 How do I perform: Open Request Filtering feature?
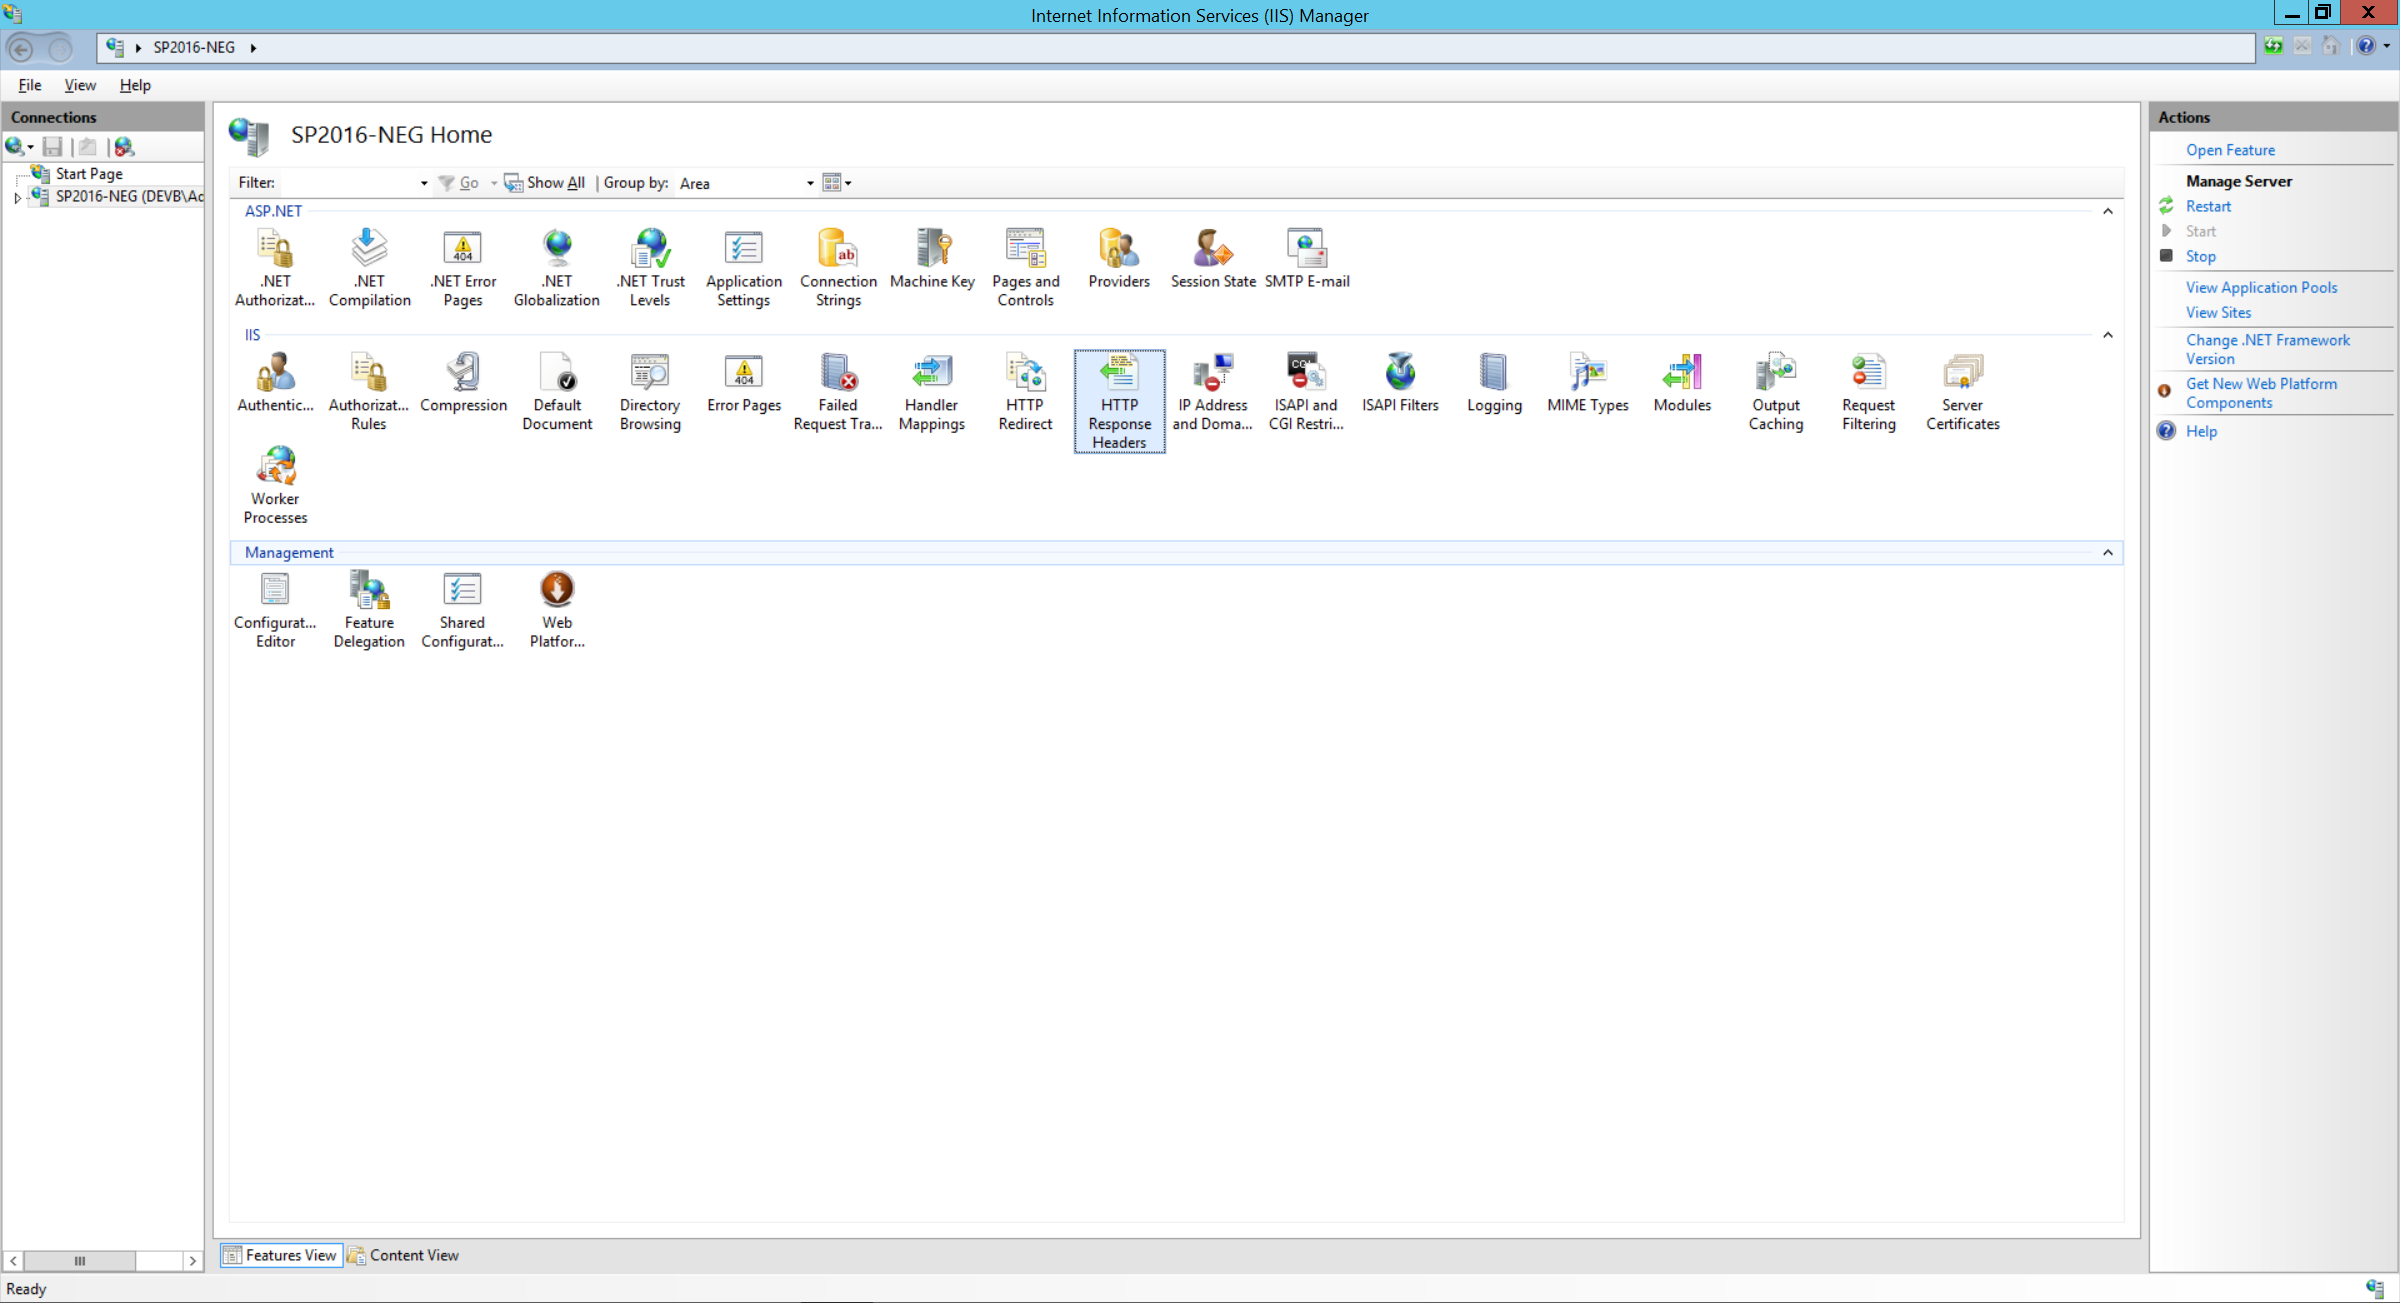[1869, 391]
